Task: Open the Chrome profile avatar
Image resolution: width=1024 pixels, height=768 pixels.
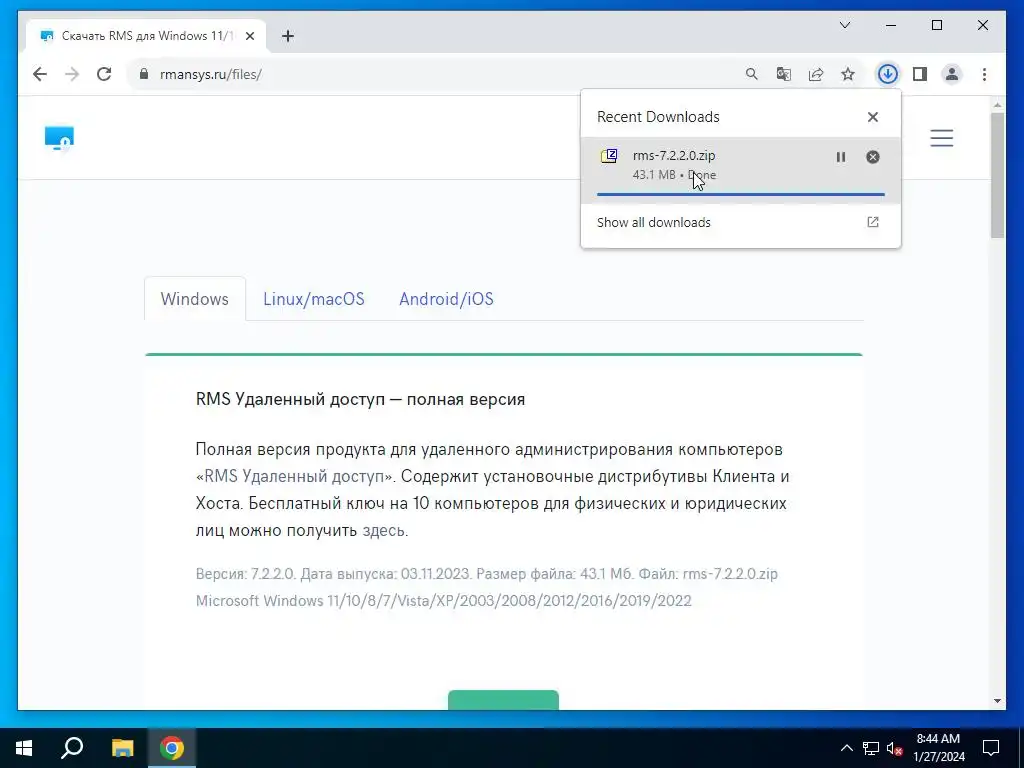Action: [x=952, y=74]
